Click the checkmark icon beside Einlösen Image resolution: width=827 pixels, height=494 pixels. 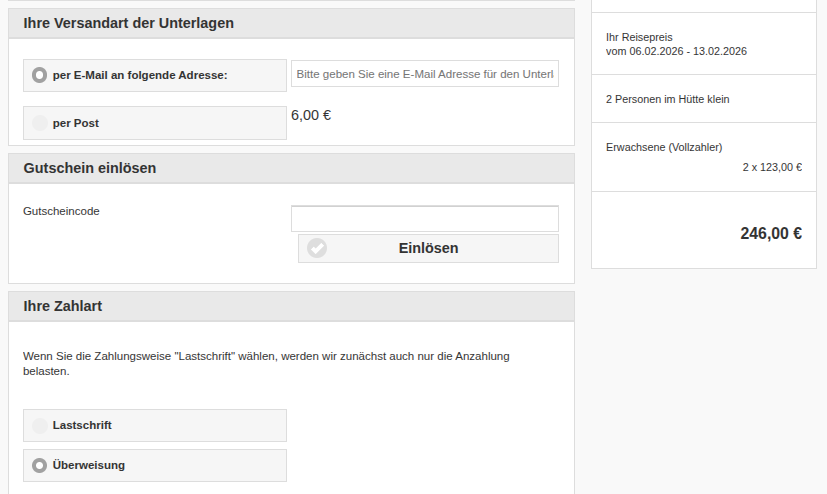[x=317, y=248]
